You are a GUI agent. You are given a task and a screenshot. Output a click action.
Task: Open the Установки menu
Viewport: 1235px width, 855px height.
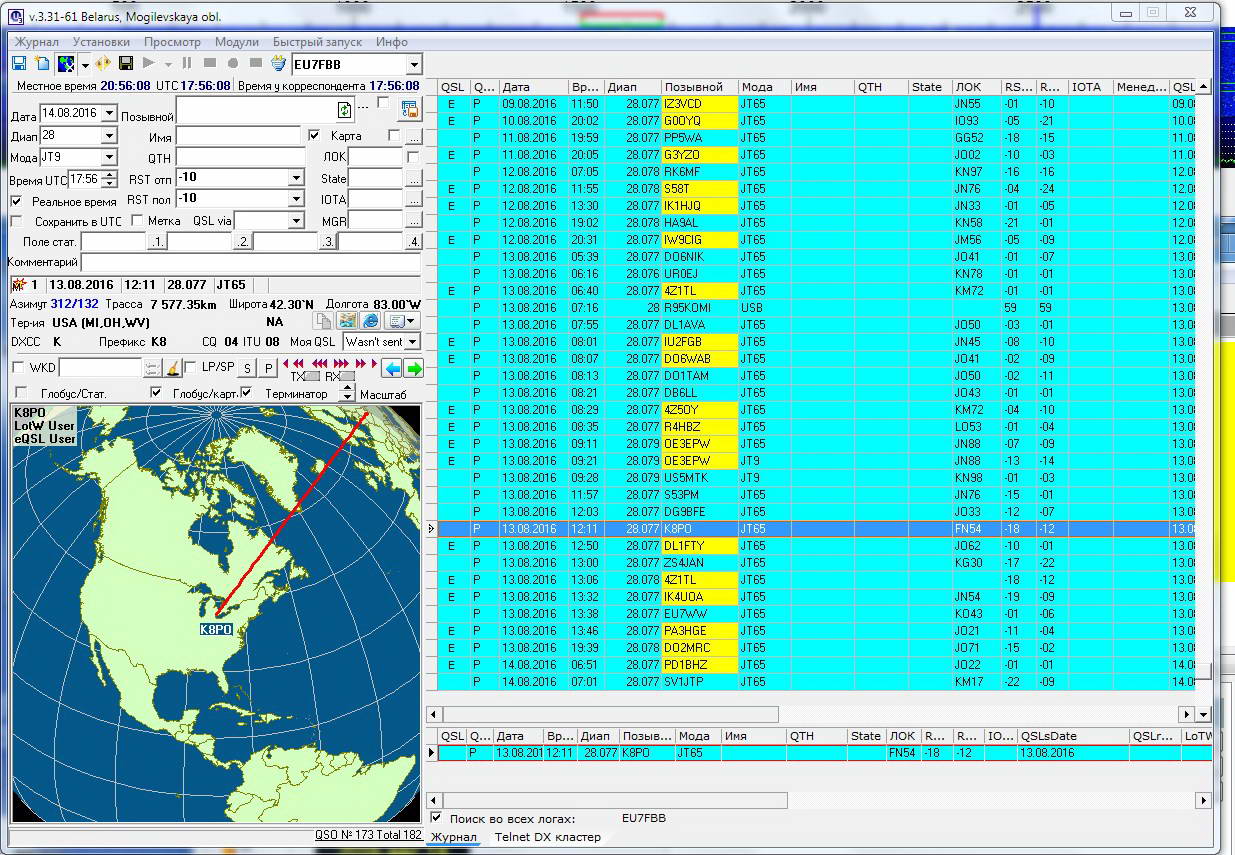(x=101, y=42)
